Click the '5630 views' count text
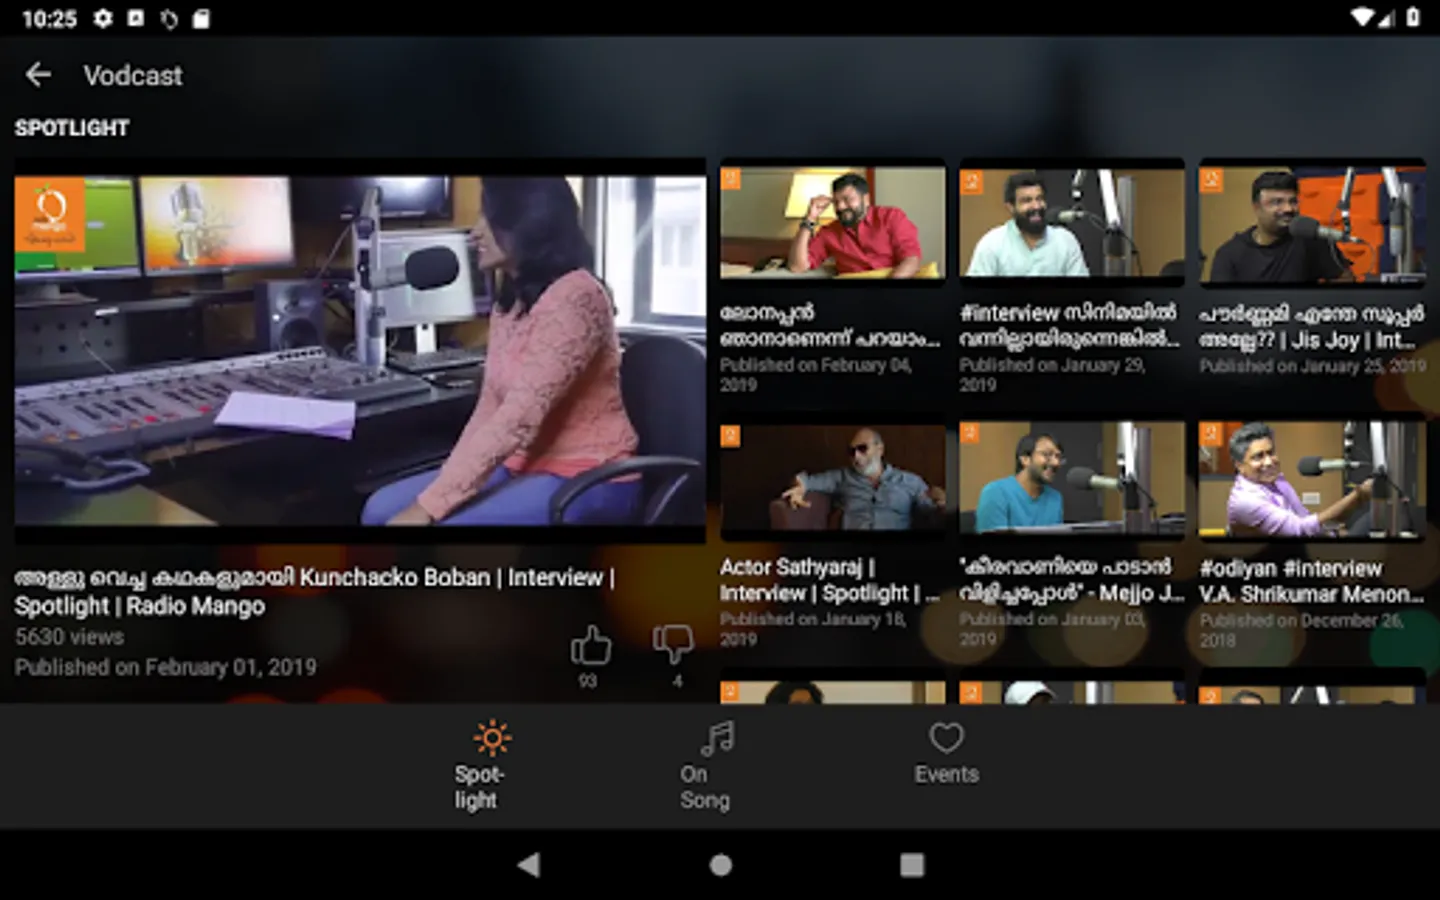The image size is (1440, 900). (x=69, y=637)
